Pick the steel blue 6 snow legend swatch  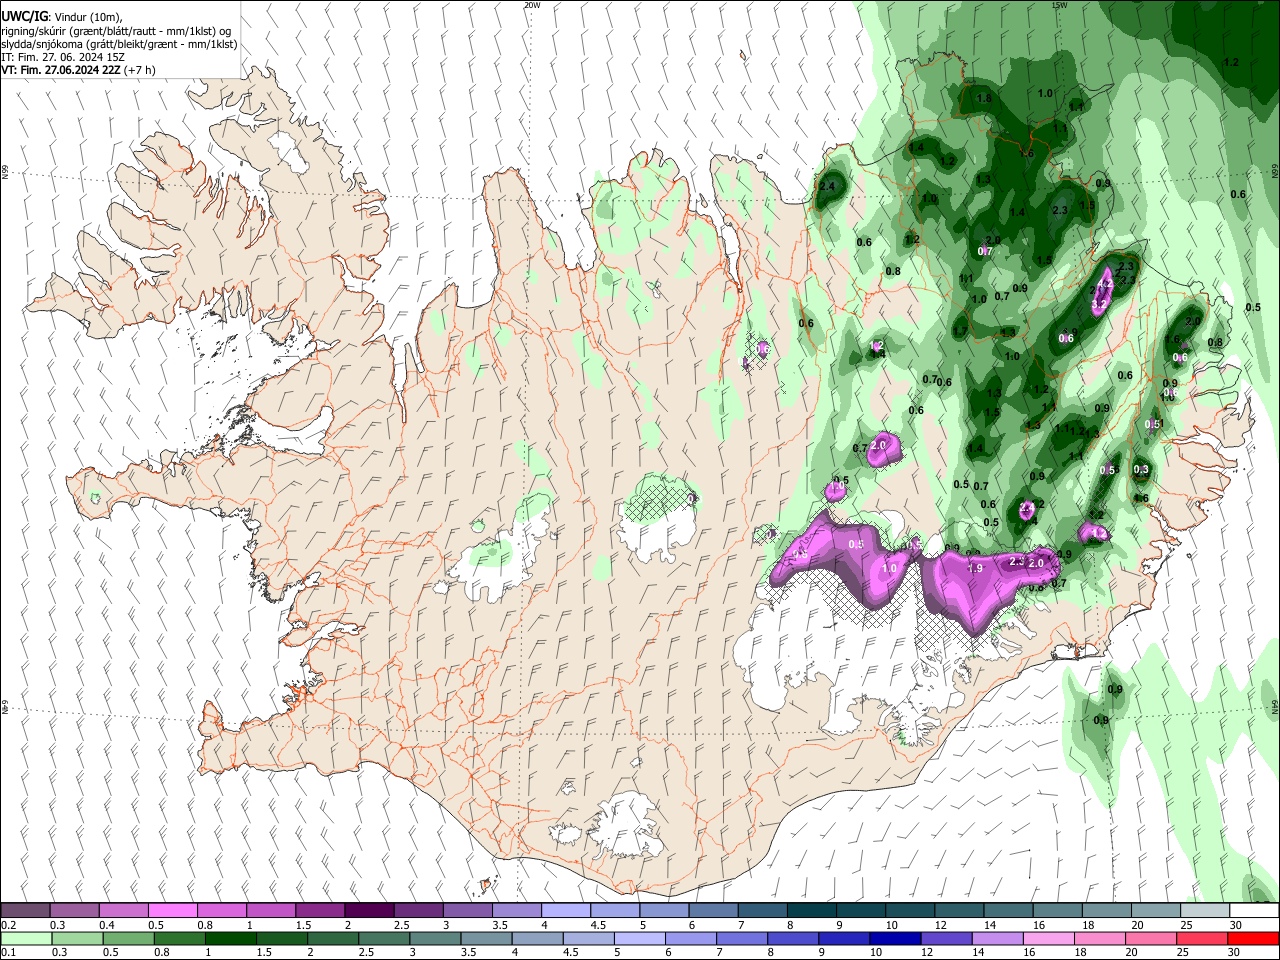point(714,911)
